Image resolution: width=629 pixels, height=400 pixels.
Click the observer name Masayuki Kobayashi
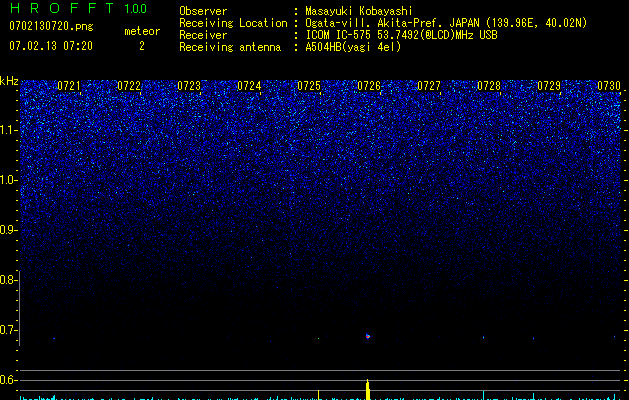tap(359, 11)
